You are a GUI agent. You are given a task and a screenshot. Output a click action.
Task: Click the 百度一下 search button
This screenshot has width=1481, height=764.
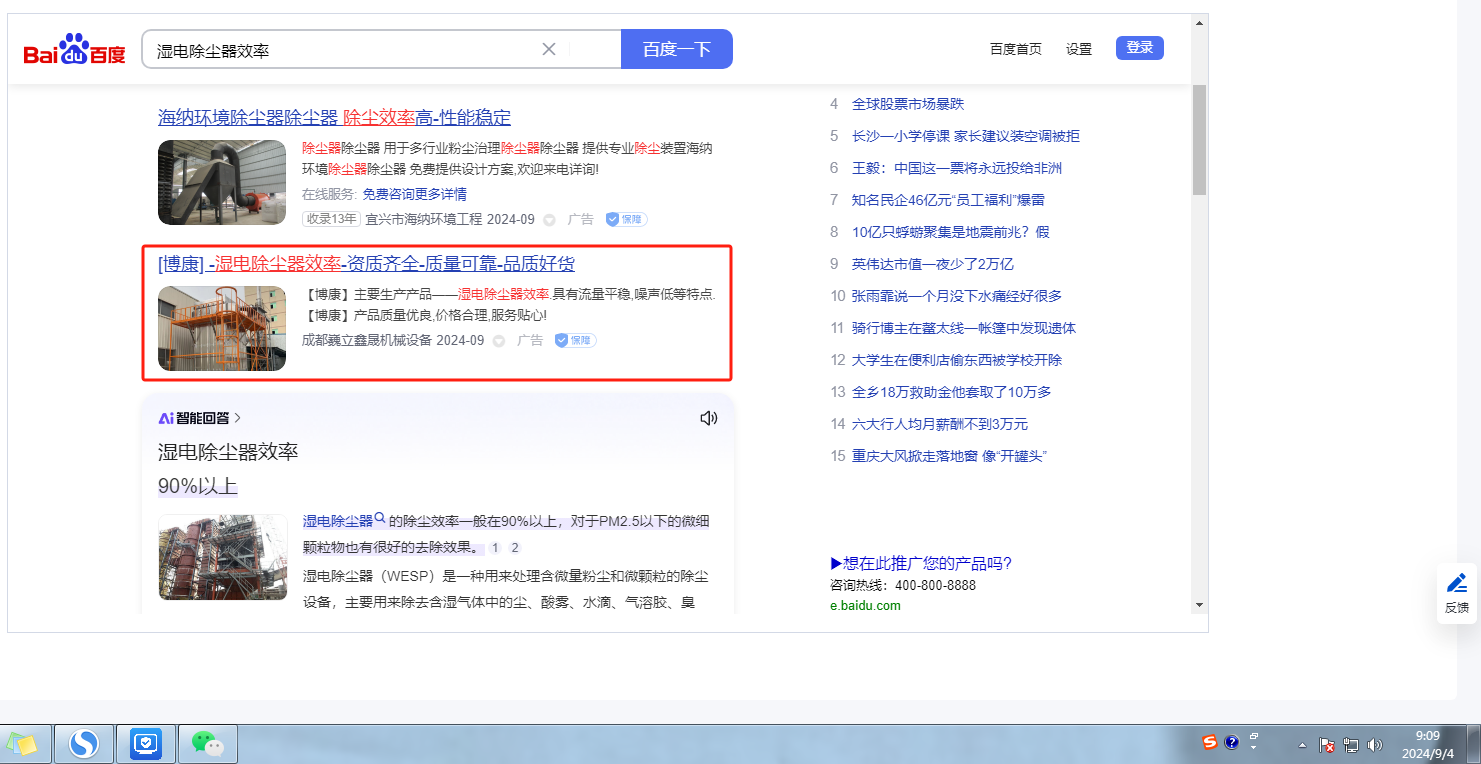(676, 49)
